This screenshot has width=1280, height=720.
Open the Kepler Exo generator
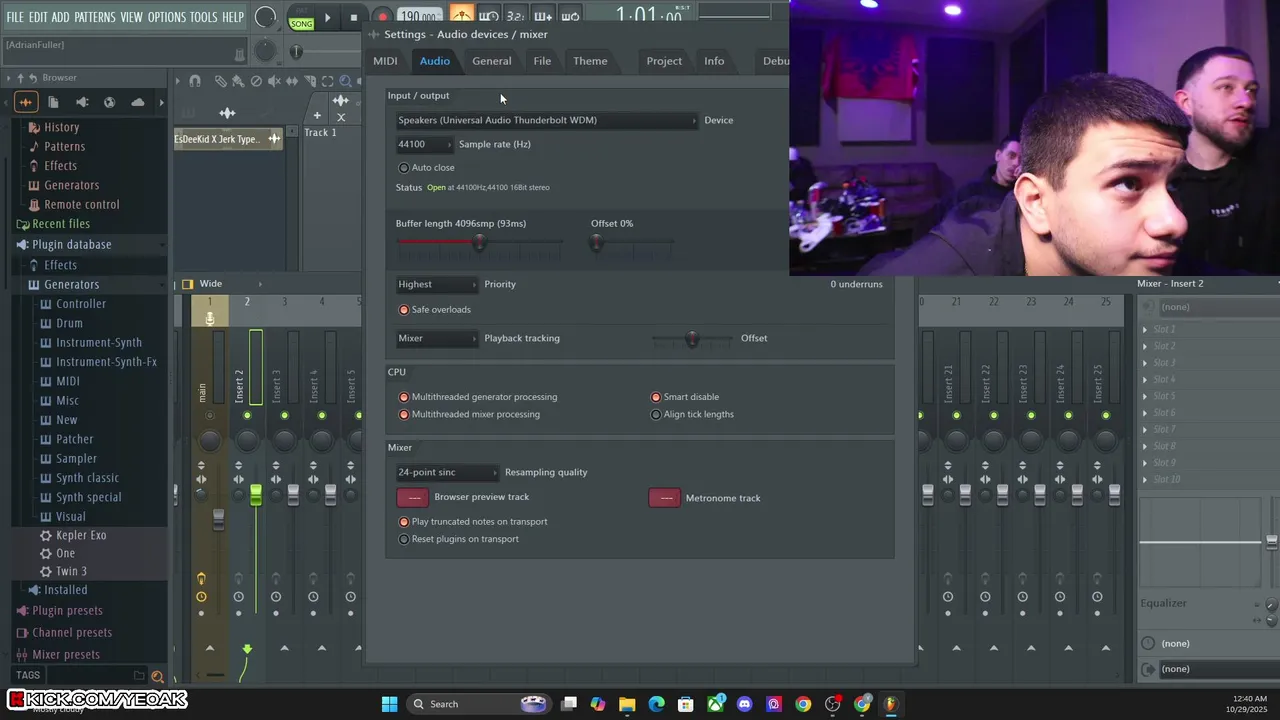point(81,535)
